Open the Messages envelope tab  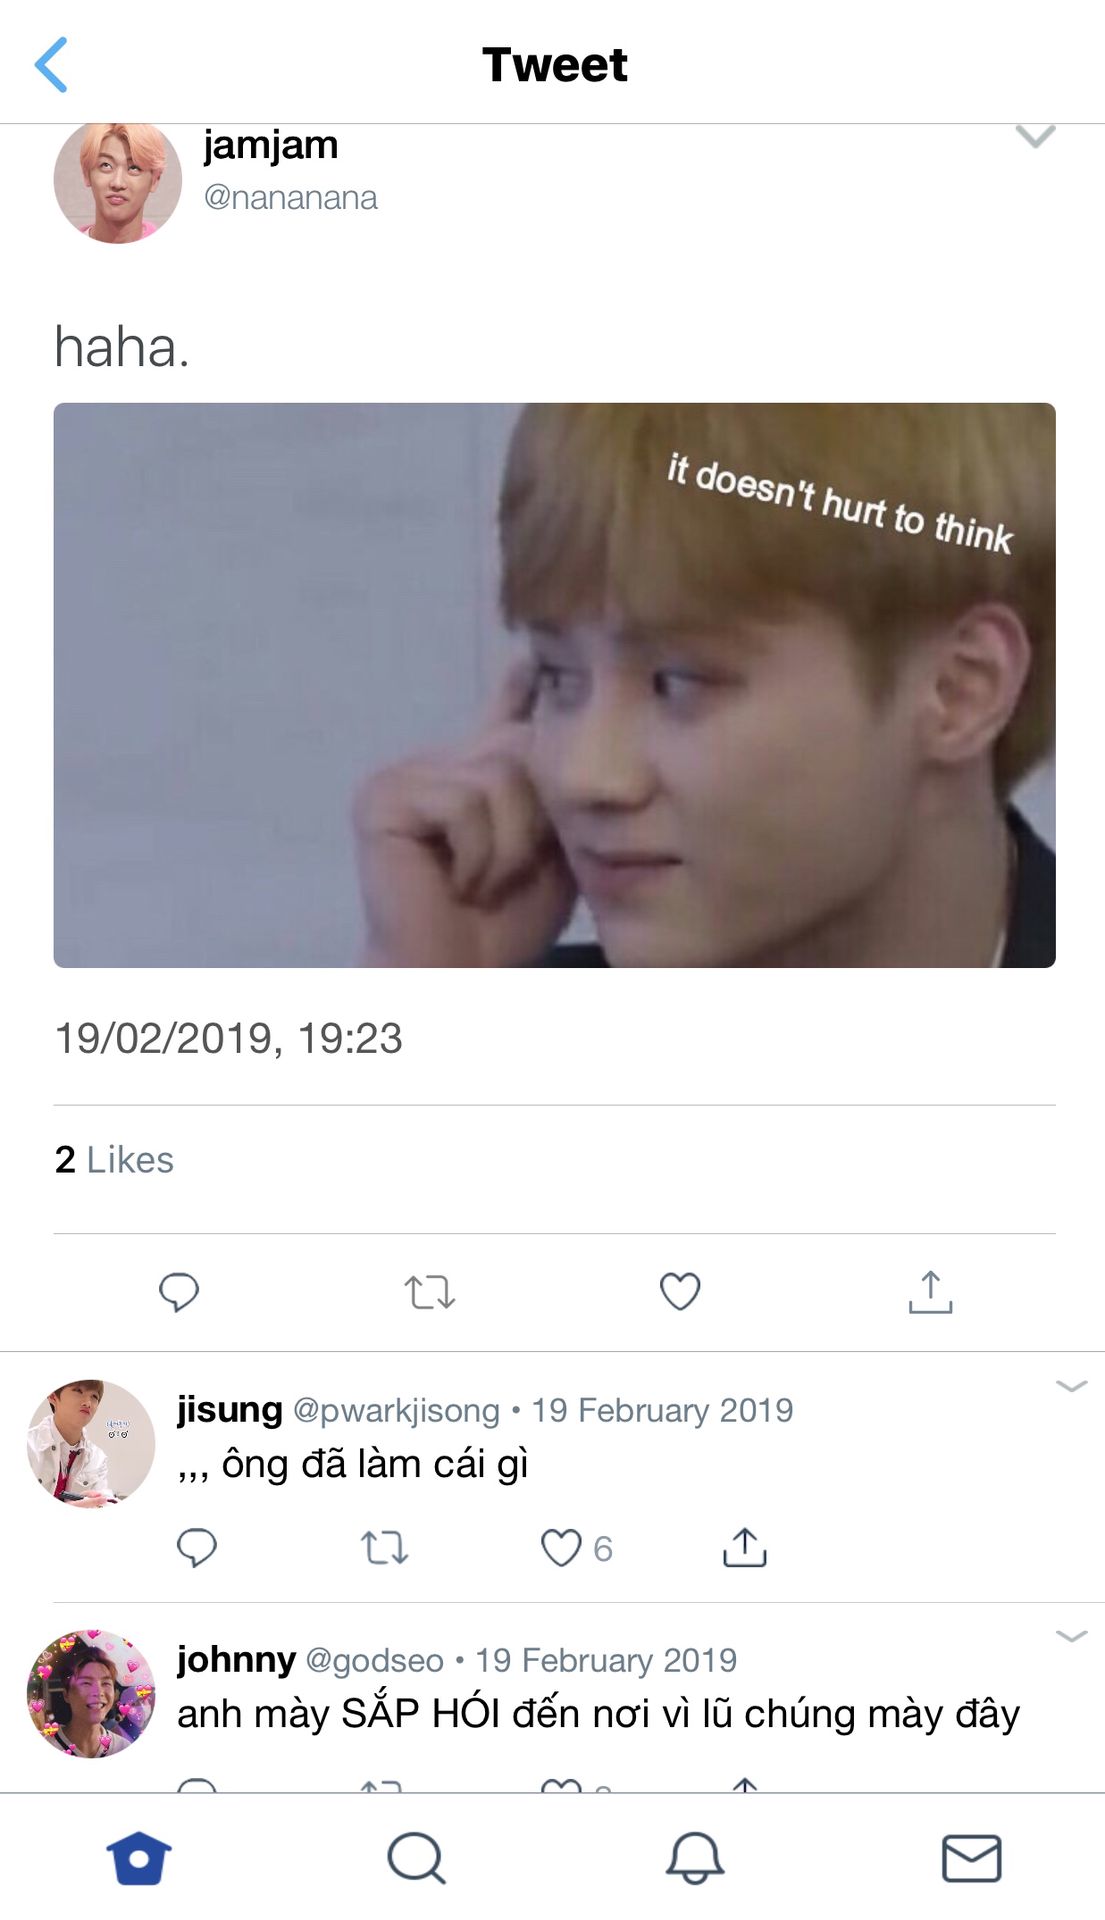[971, 1858]
